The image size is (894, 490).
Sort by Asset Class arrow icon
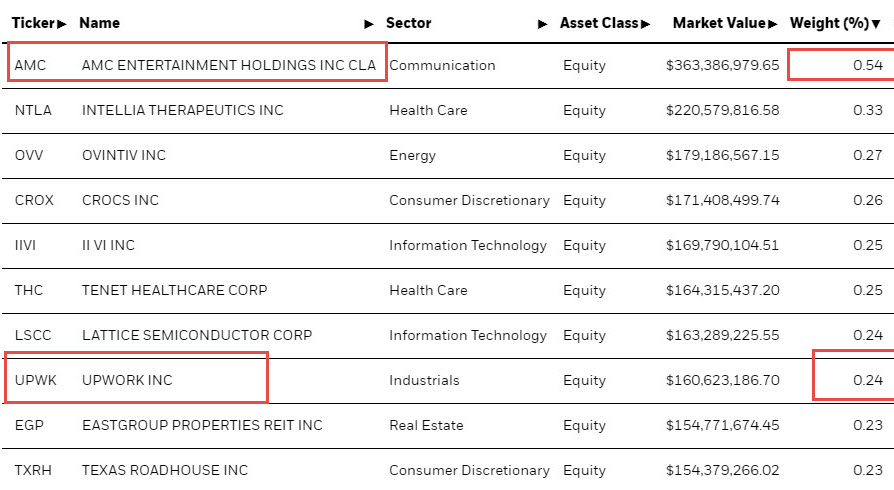[645, 24]
